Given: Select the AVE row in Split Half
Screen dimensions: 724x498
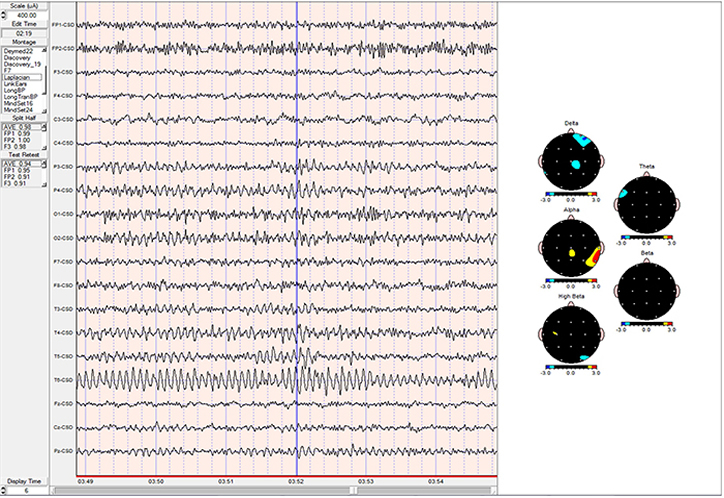Looking at the screenshot, I should tap(20, 127).
